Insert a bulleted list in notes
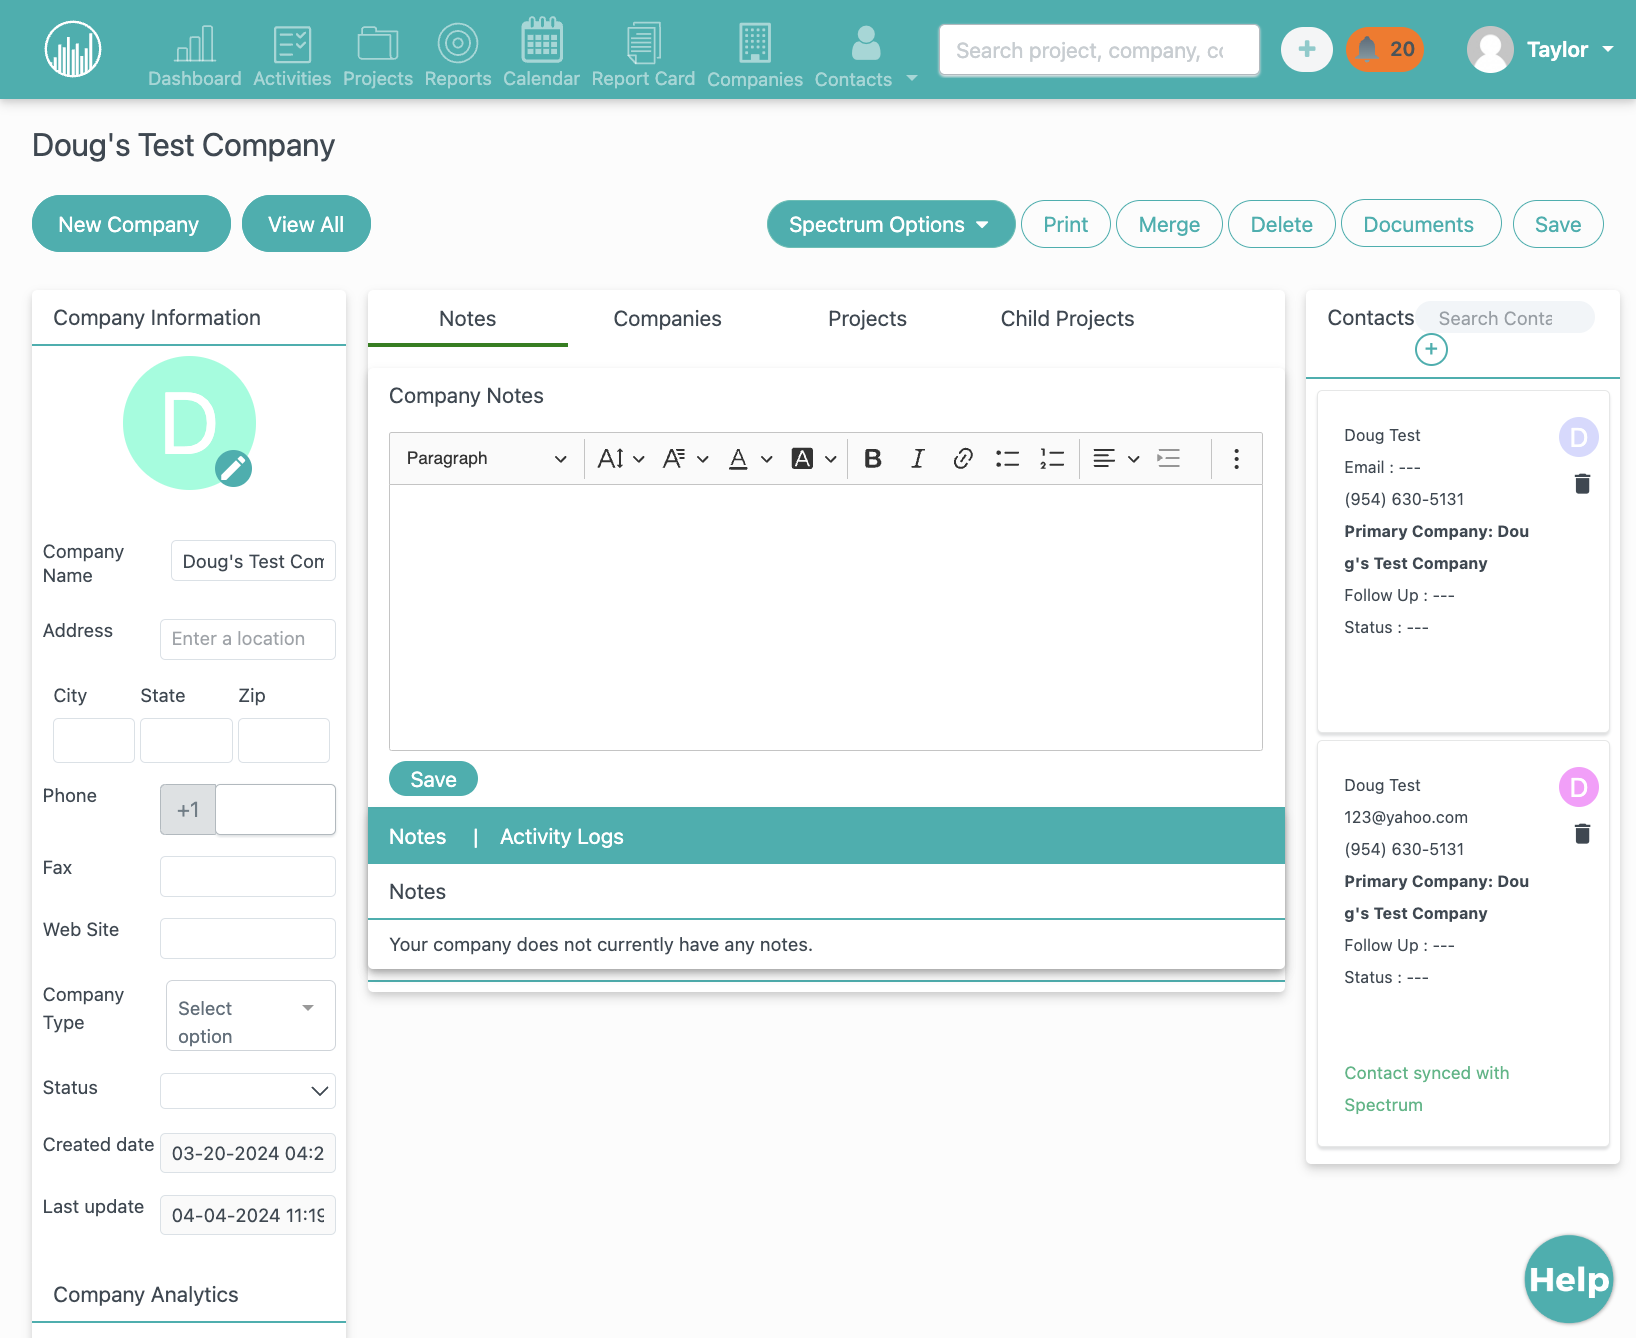This screenshot has height=1338, width=1636. pyautogui.click(x=1007, y=458)
